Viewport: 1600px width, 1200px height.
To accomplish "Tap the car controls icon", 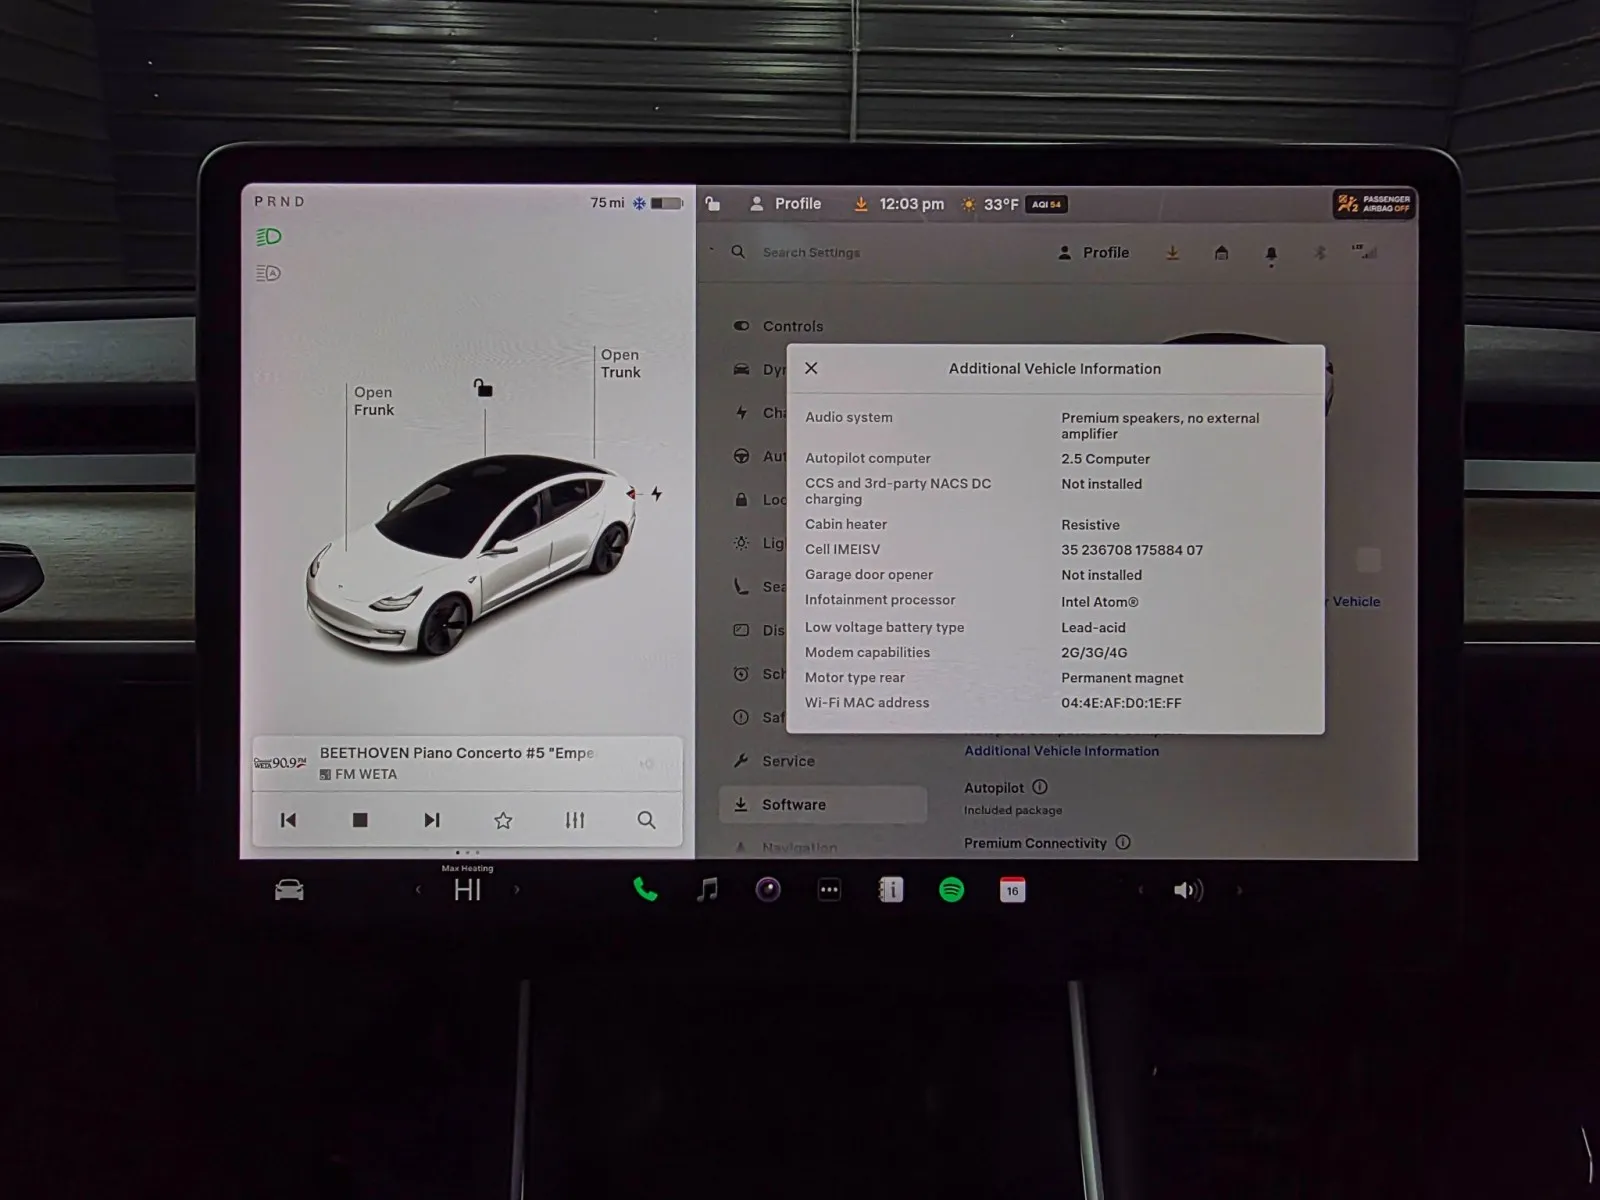I will coord(289,890).
